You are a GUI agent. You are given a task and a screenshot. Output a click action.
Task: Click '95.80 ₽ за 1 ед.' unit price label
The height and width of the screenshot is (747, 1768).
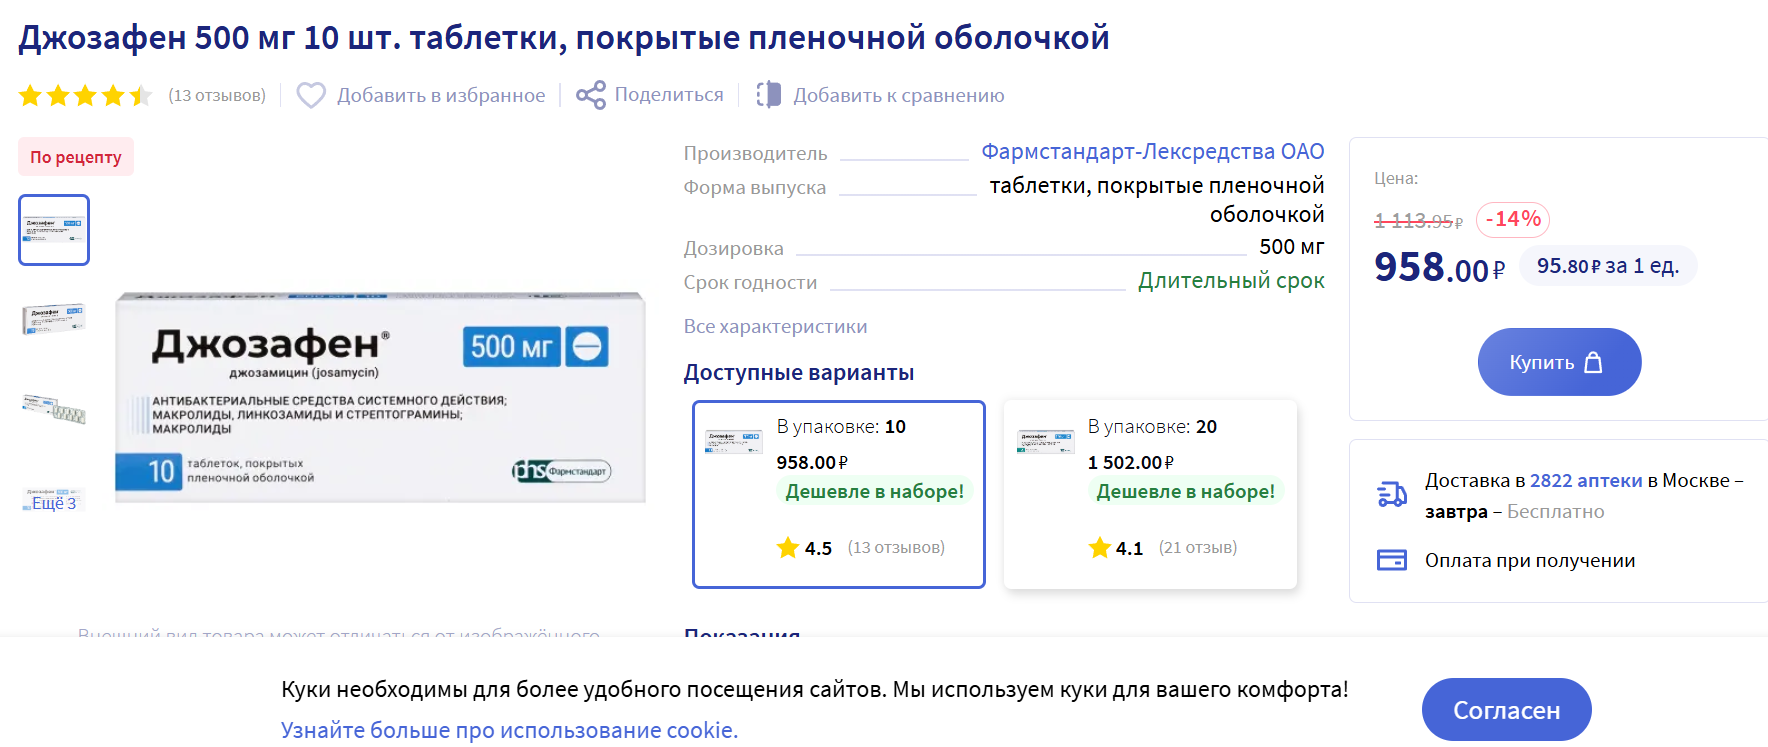(x=1608, y=266)
